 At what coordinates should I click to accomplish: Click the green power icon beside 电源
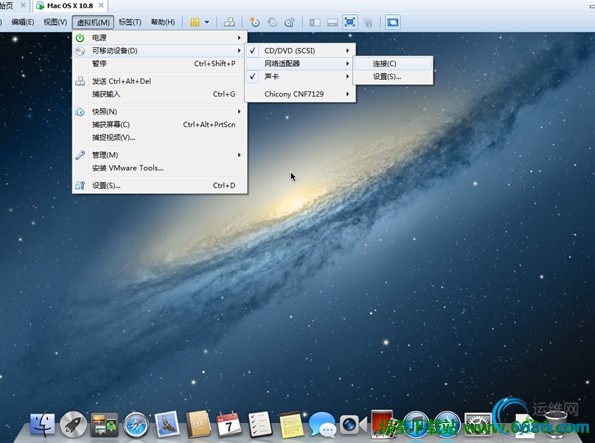80,38
